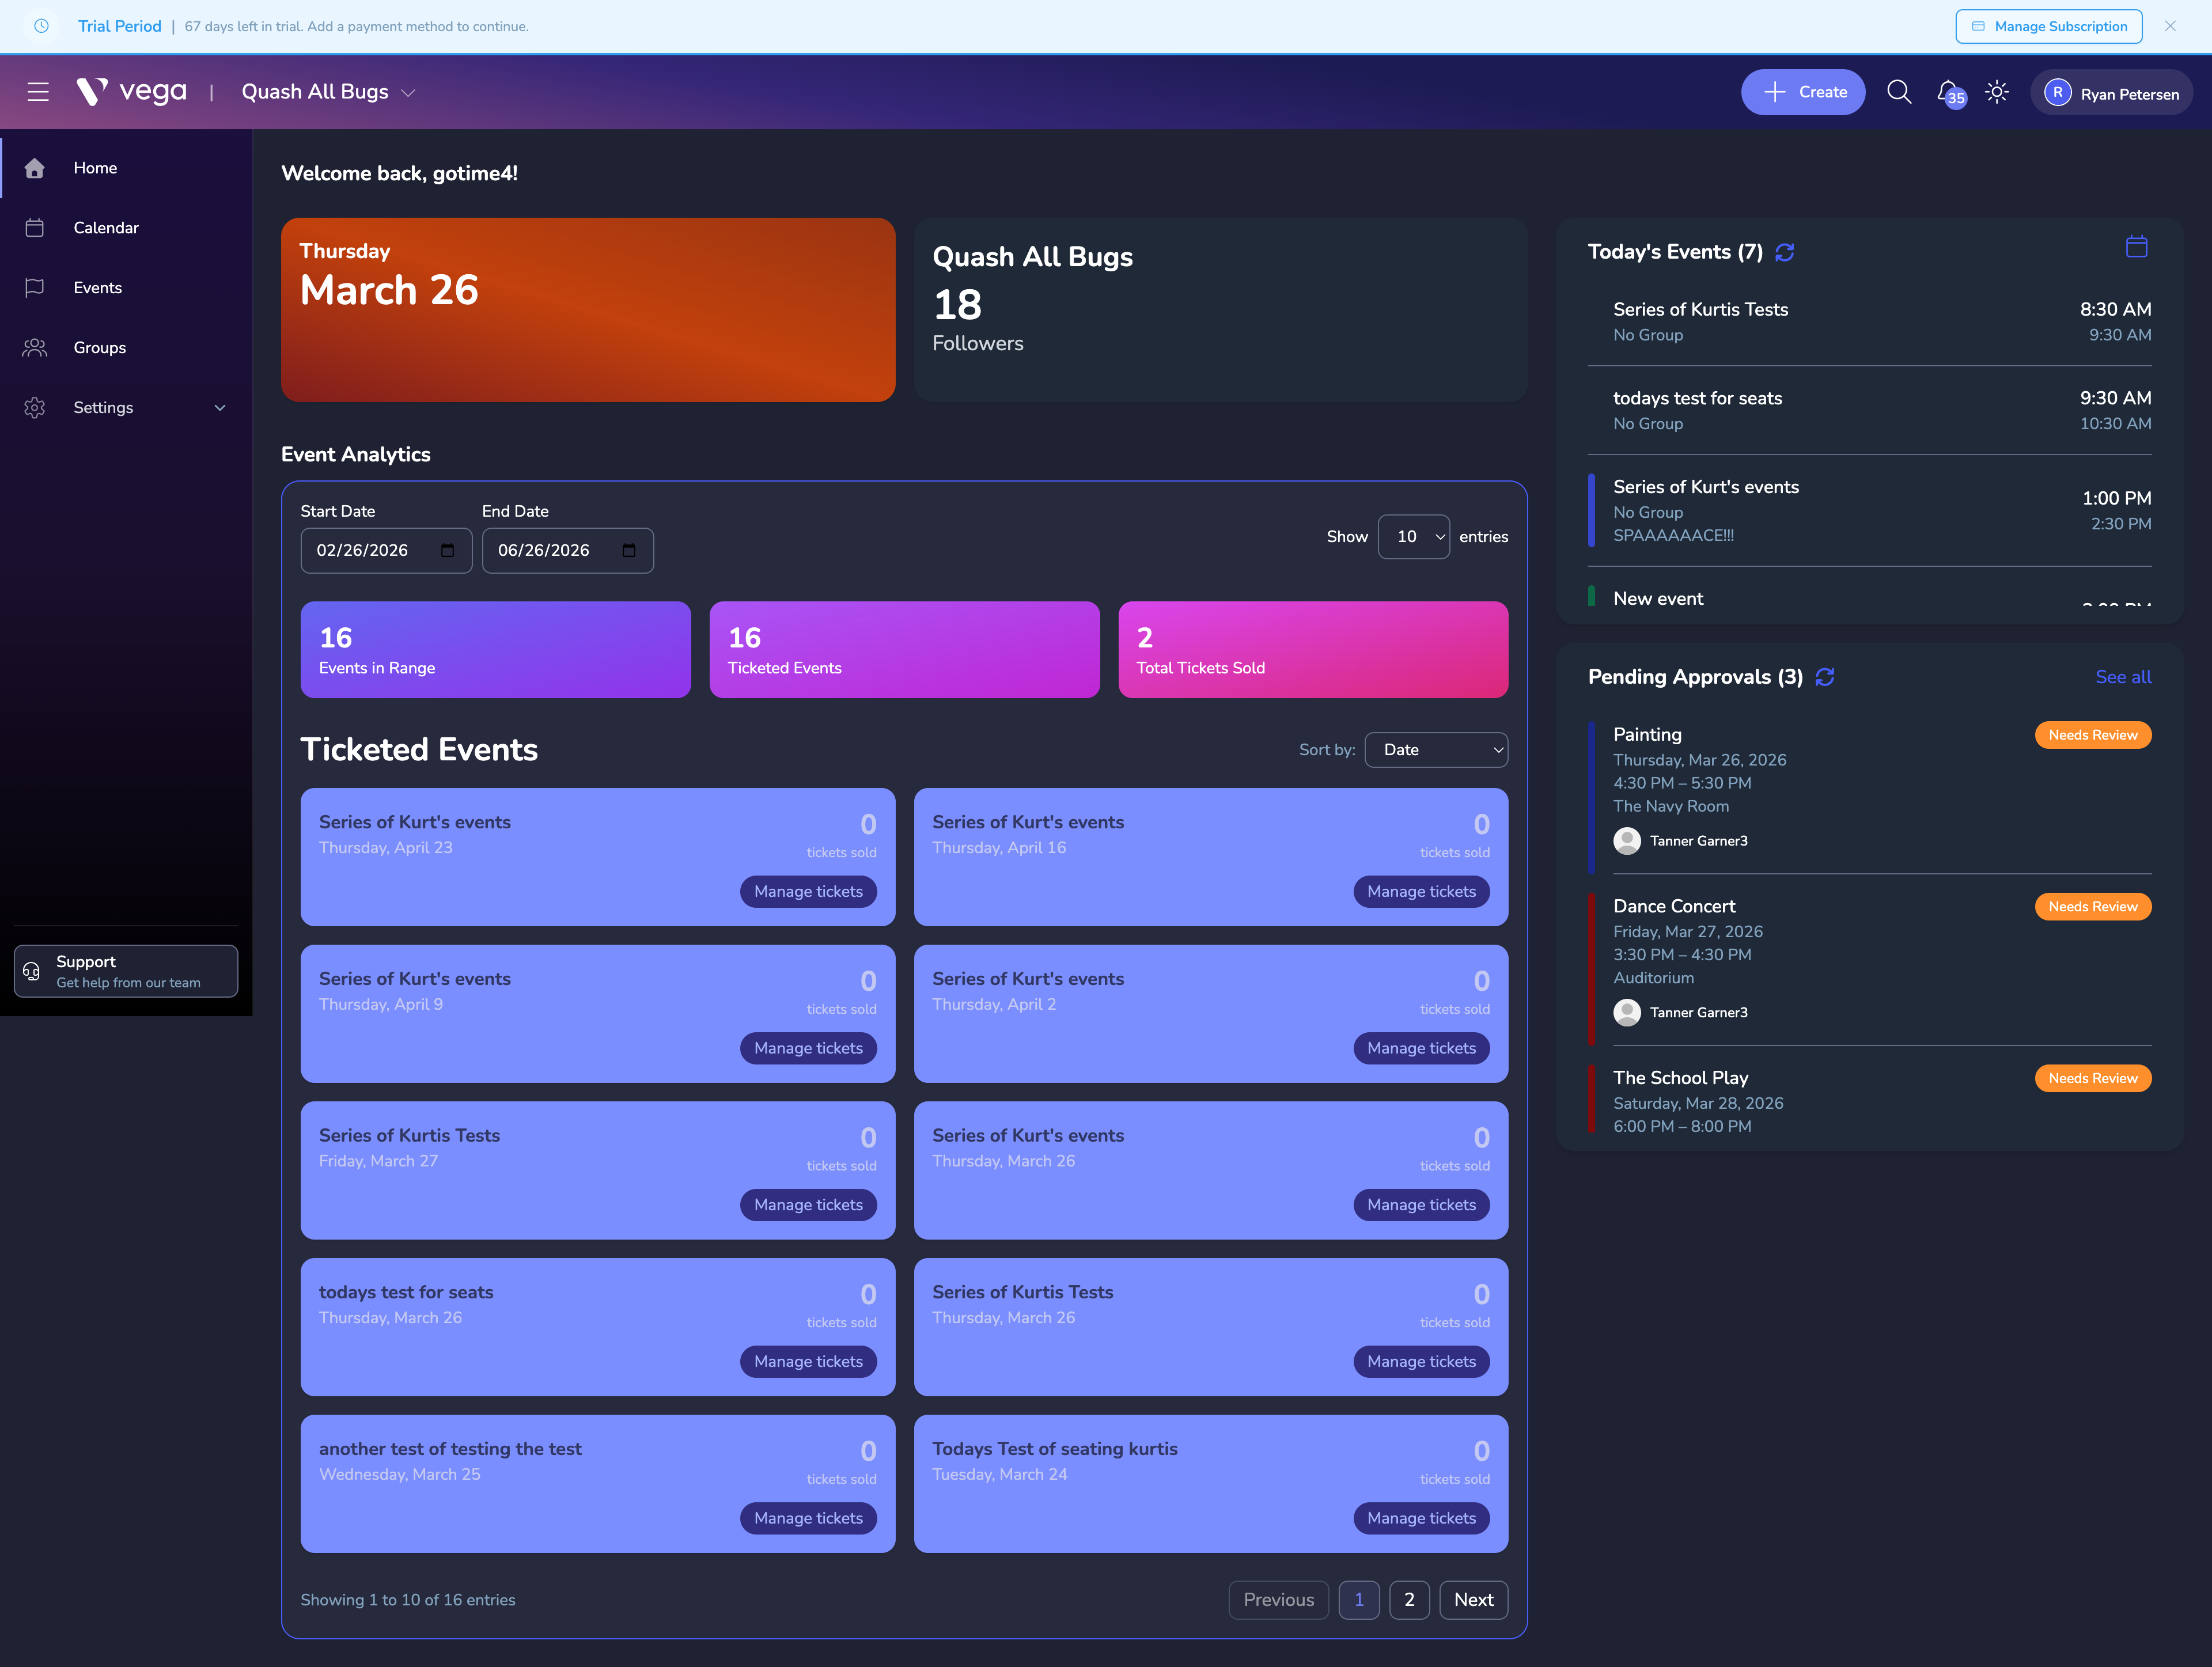Expand the Settings section chevron
2212x1667 pixels.
point(220,407)
